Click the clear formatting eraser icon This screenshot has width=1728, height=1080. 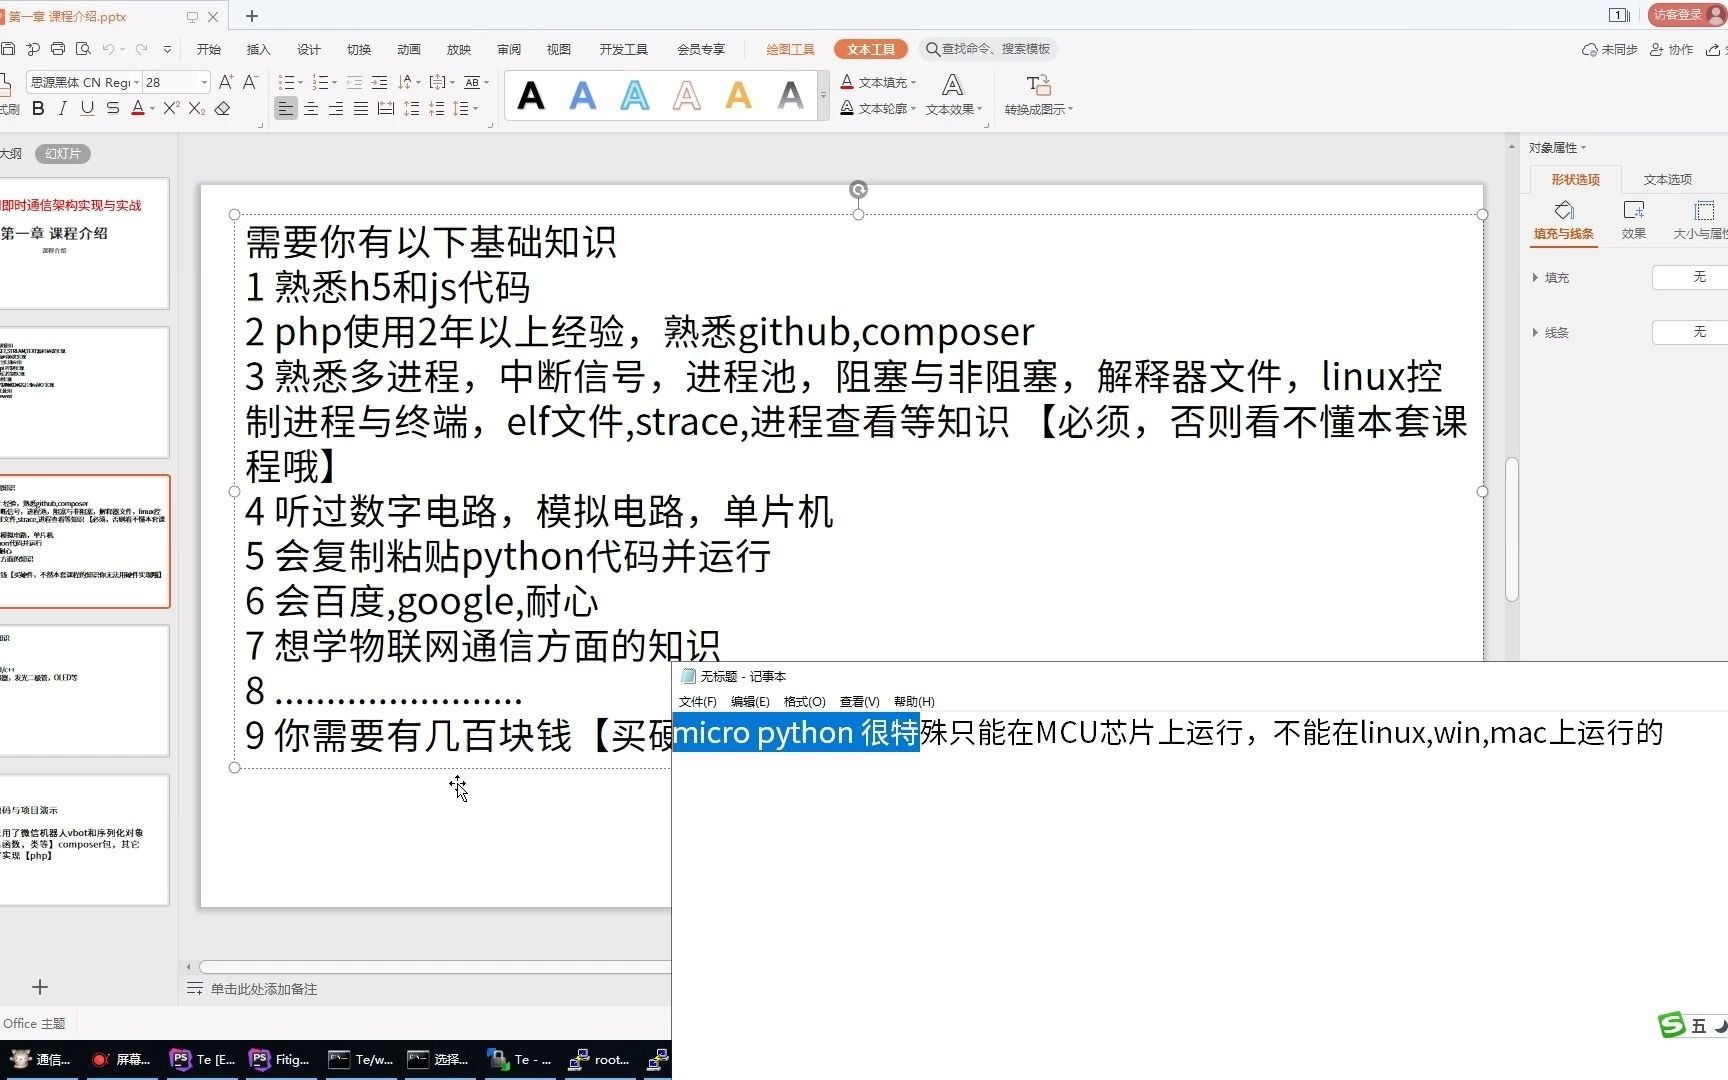coord(223,108)
